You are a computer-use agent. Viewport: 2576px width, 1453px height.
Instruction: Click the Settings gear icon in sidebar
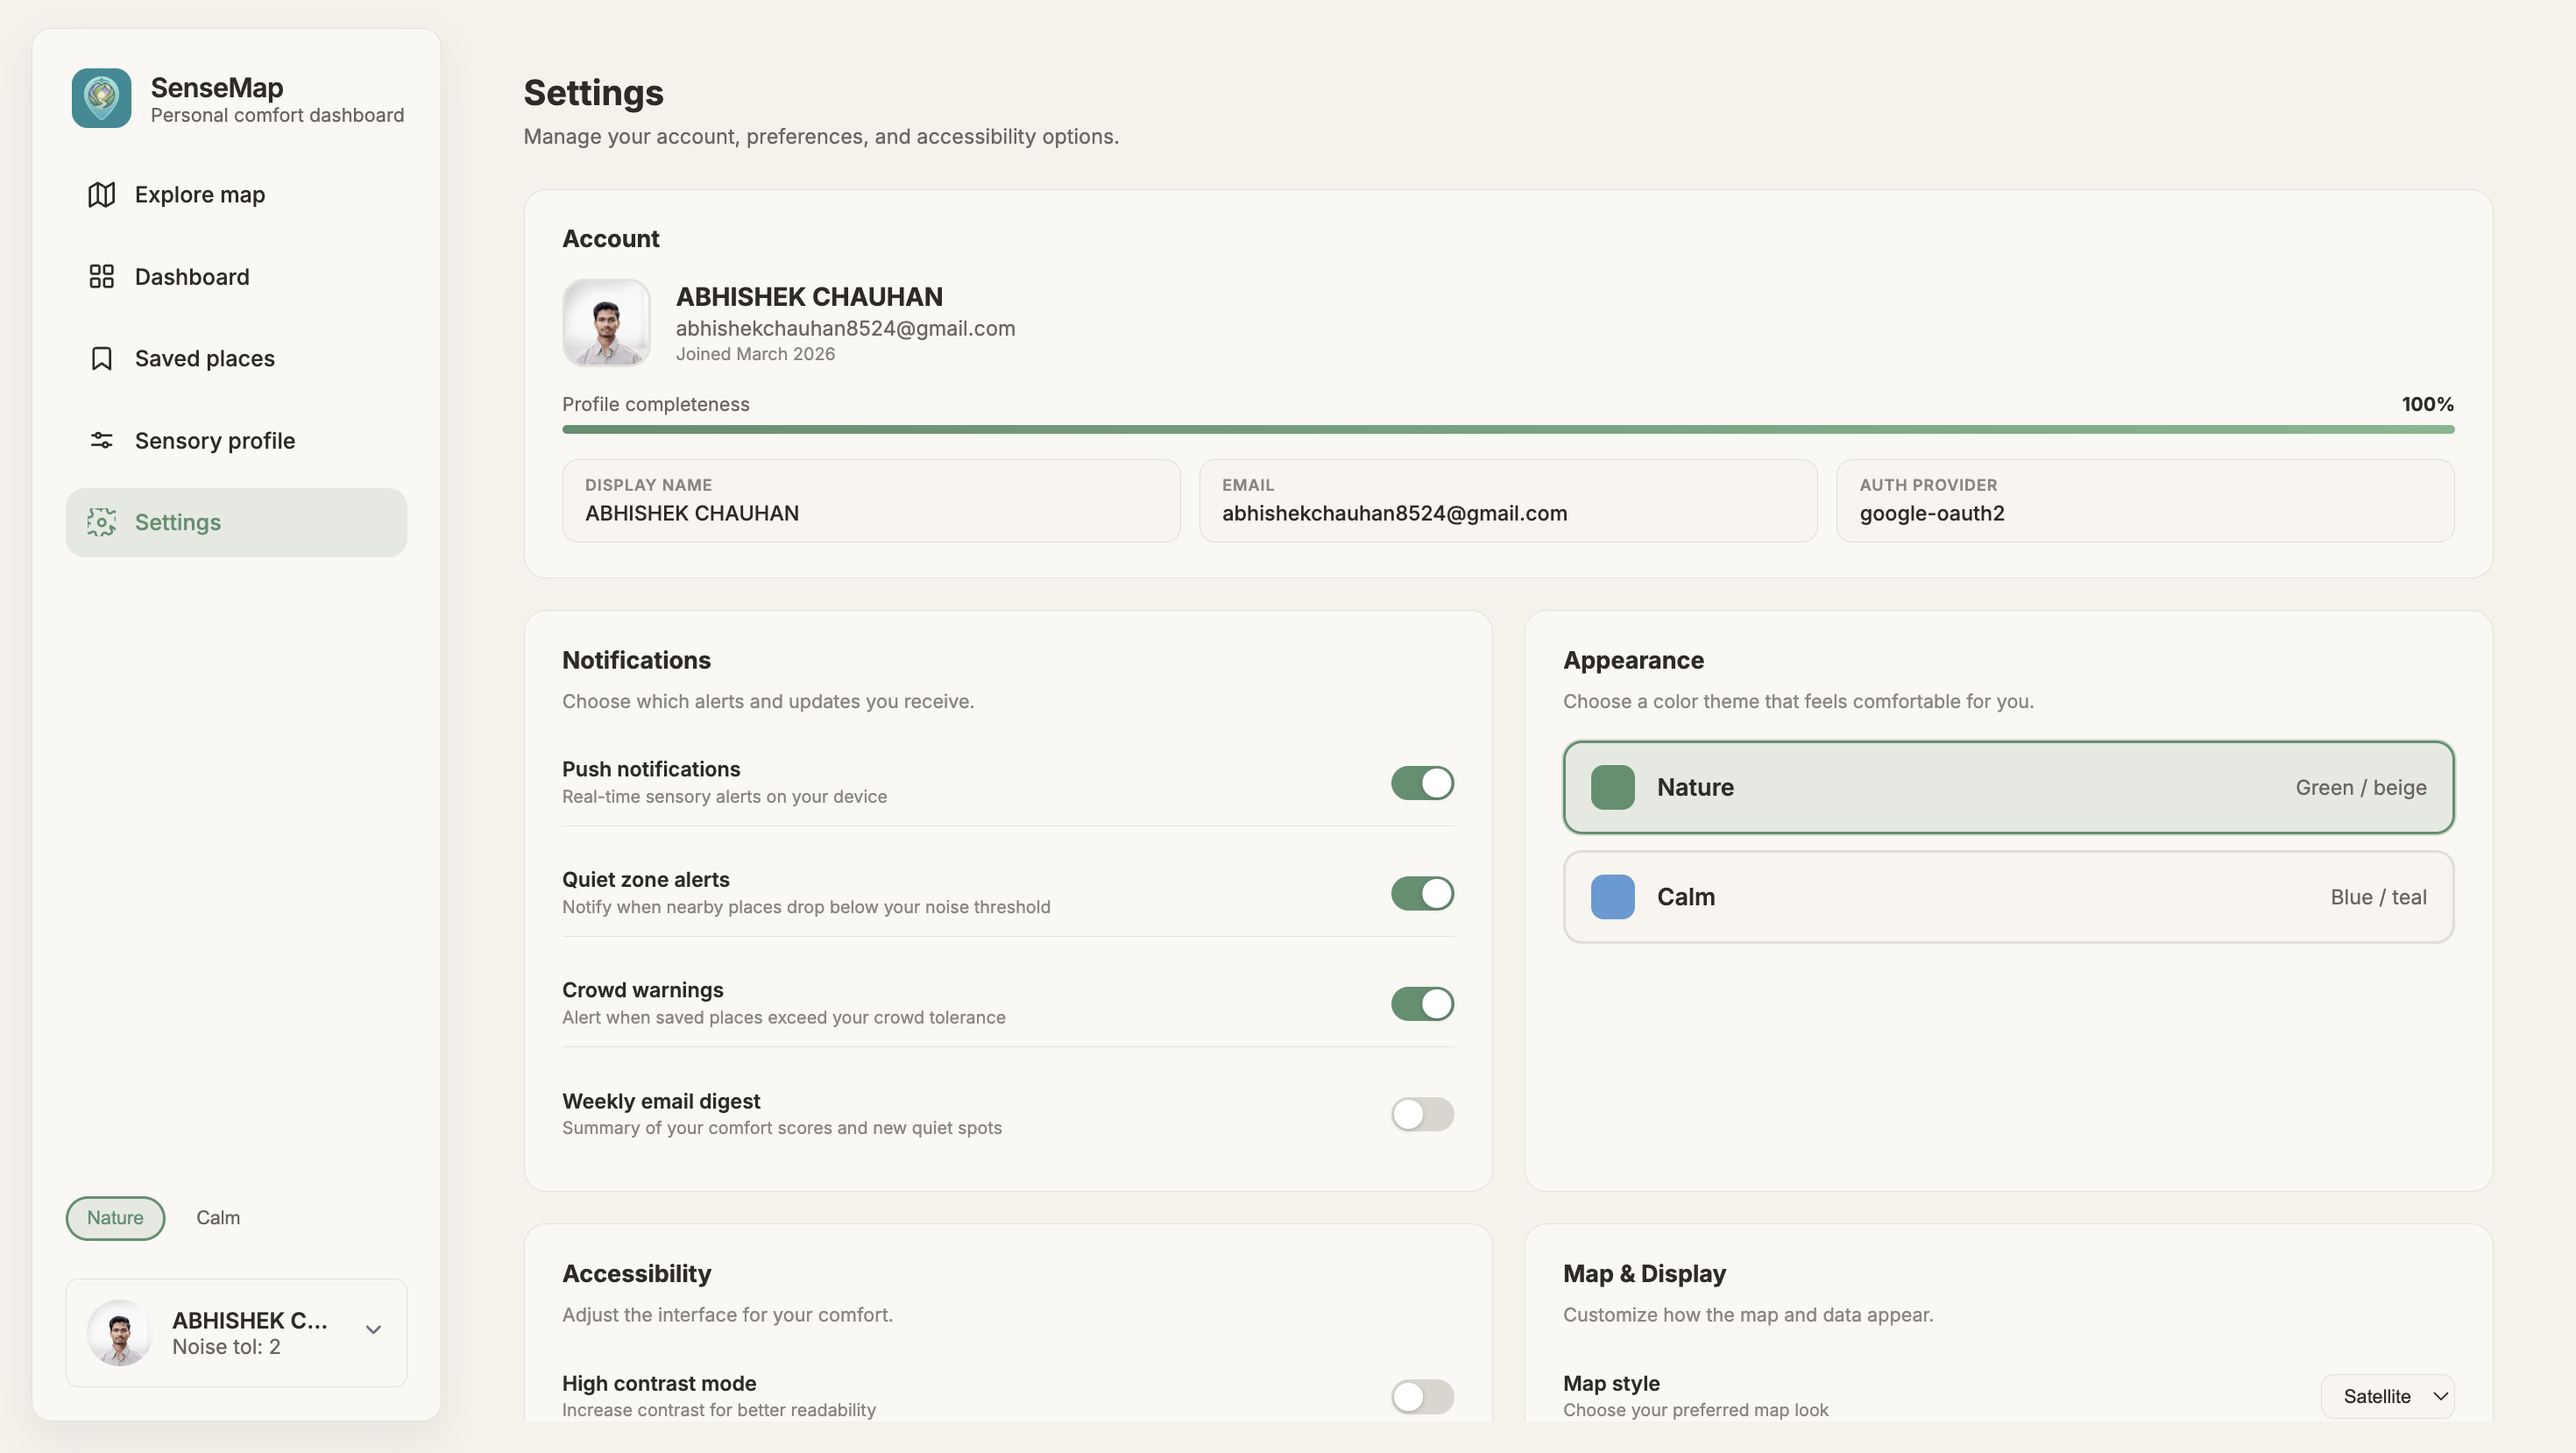click(101, 522)
